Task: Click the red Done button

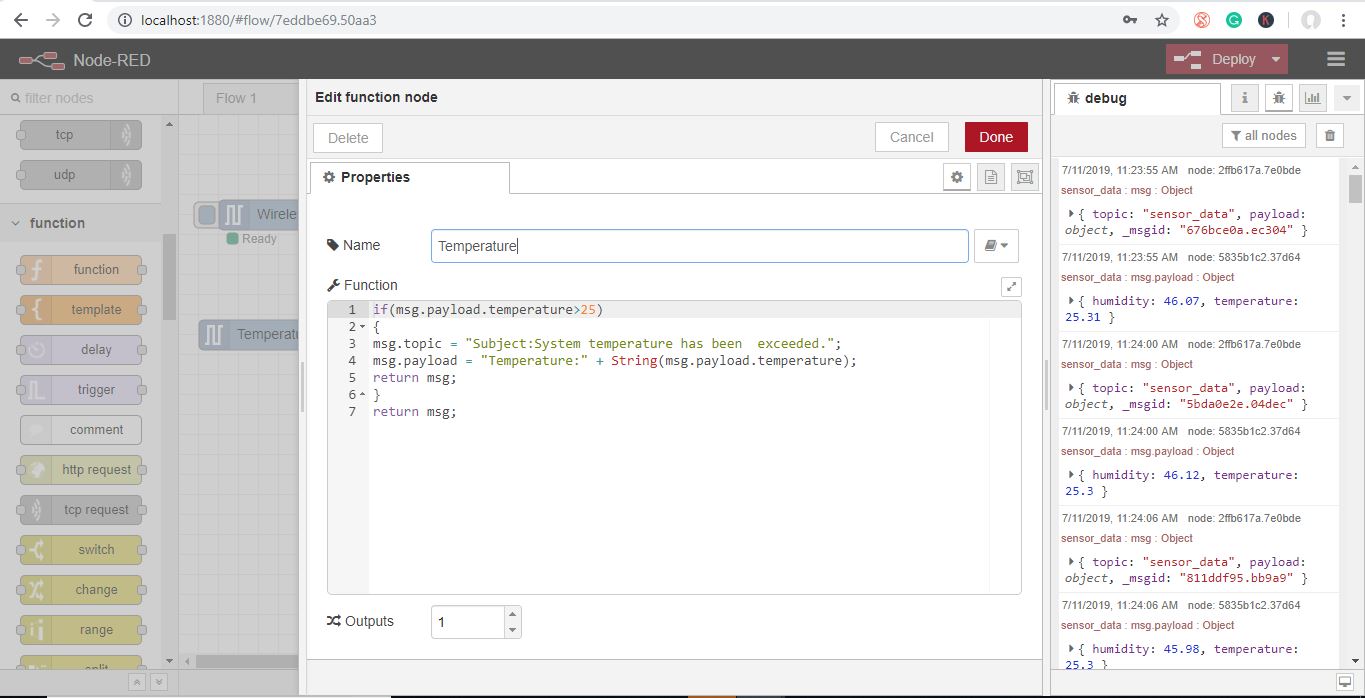Action: pyautogui.click(x=995, y=138)
